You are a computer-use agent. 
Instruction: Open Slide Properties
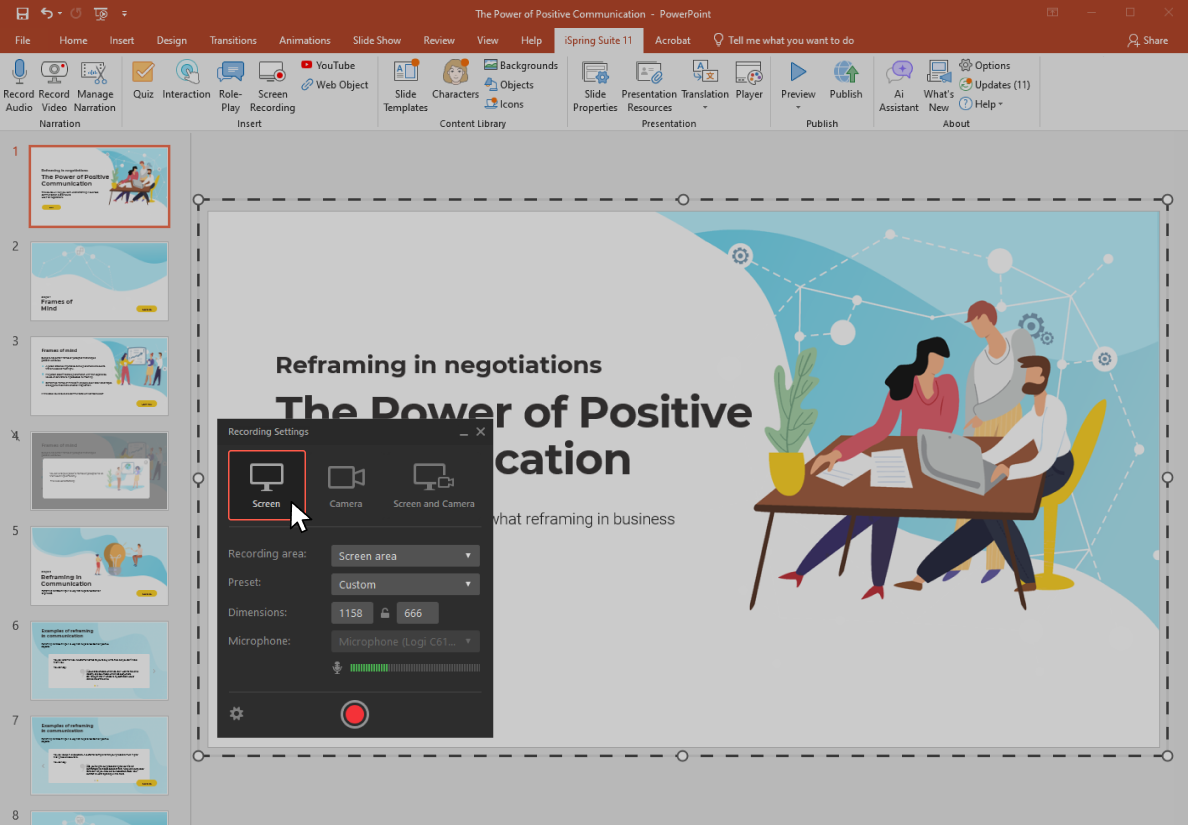tap(595, 84)
